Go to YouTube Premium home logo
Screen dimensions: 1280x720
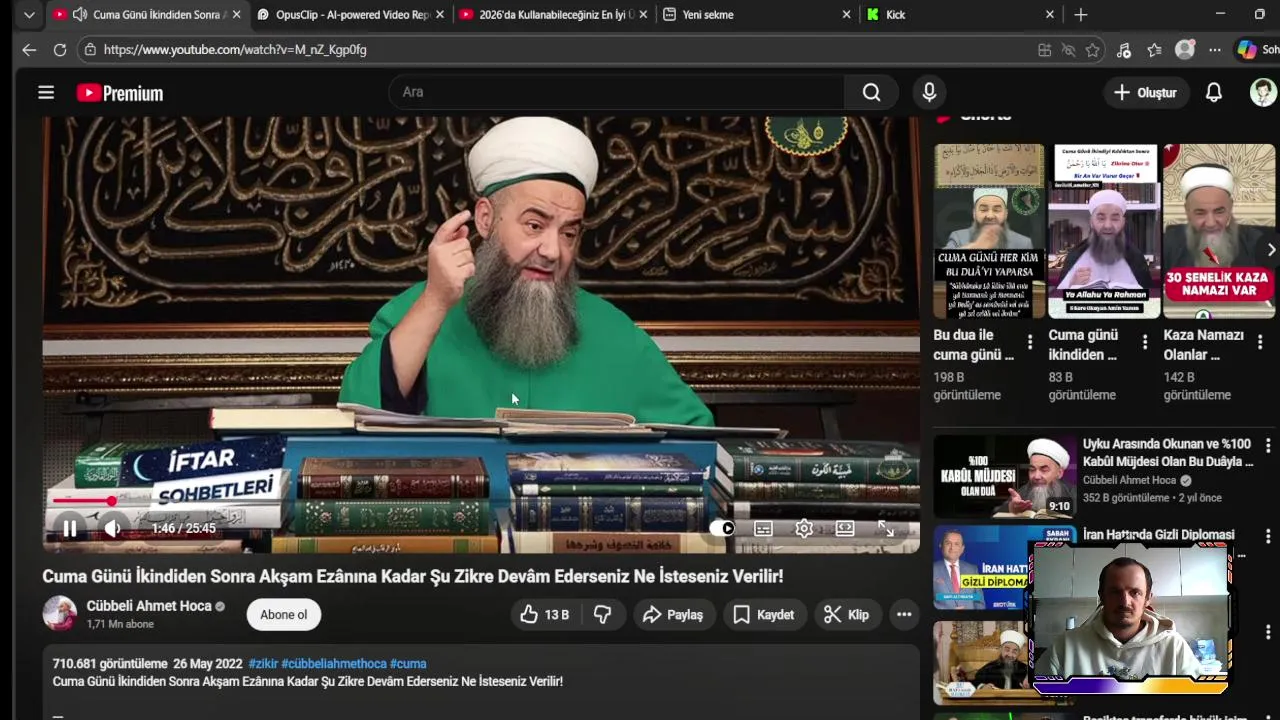point(120,93)
